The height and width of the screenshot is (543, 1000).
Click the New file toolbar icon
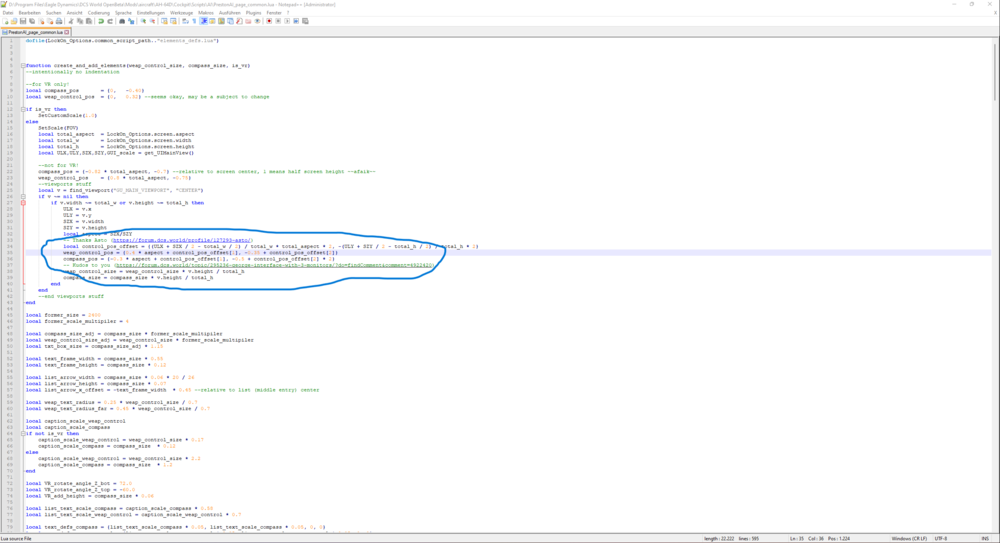pyautogui.click(x=4, y=21)
